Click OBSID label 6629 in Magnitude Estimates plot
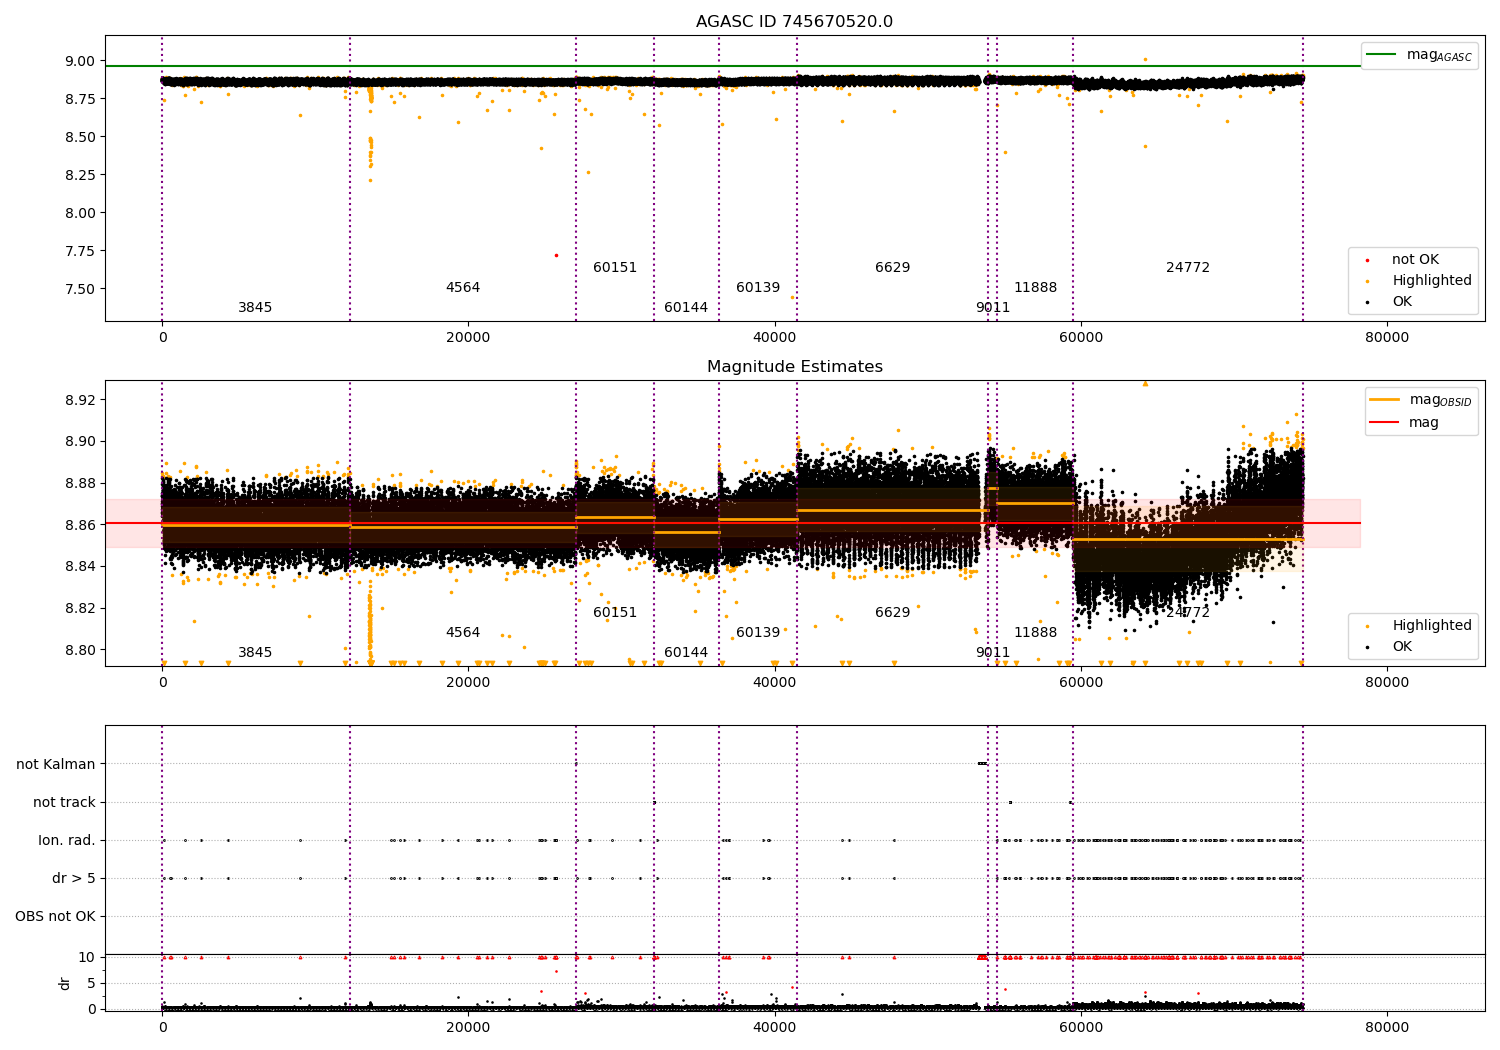This screenshot has width=1500, height=1050. [x=893, y=613]
